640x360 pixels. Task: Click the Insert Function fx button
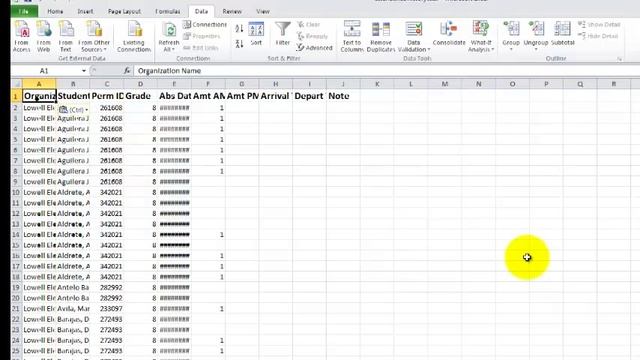pyautogui.click(x=127, y=71)
